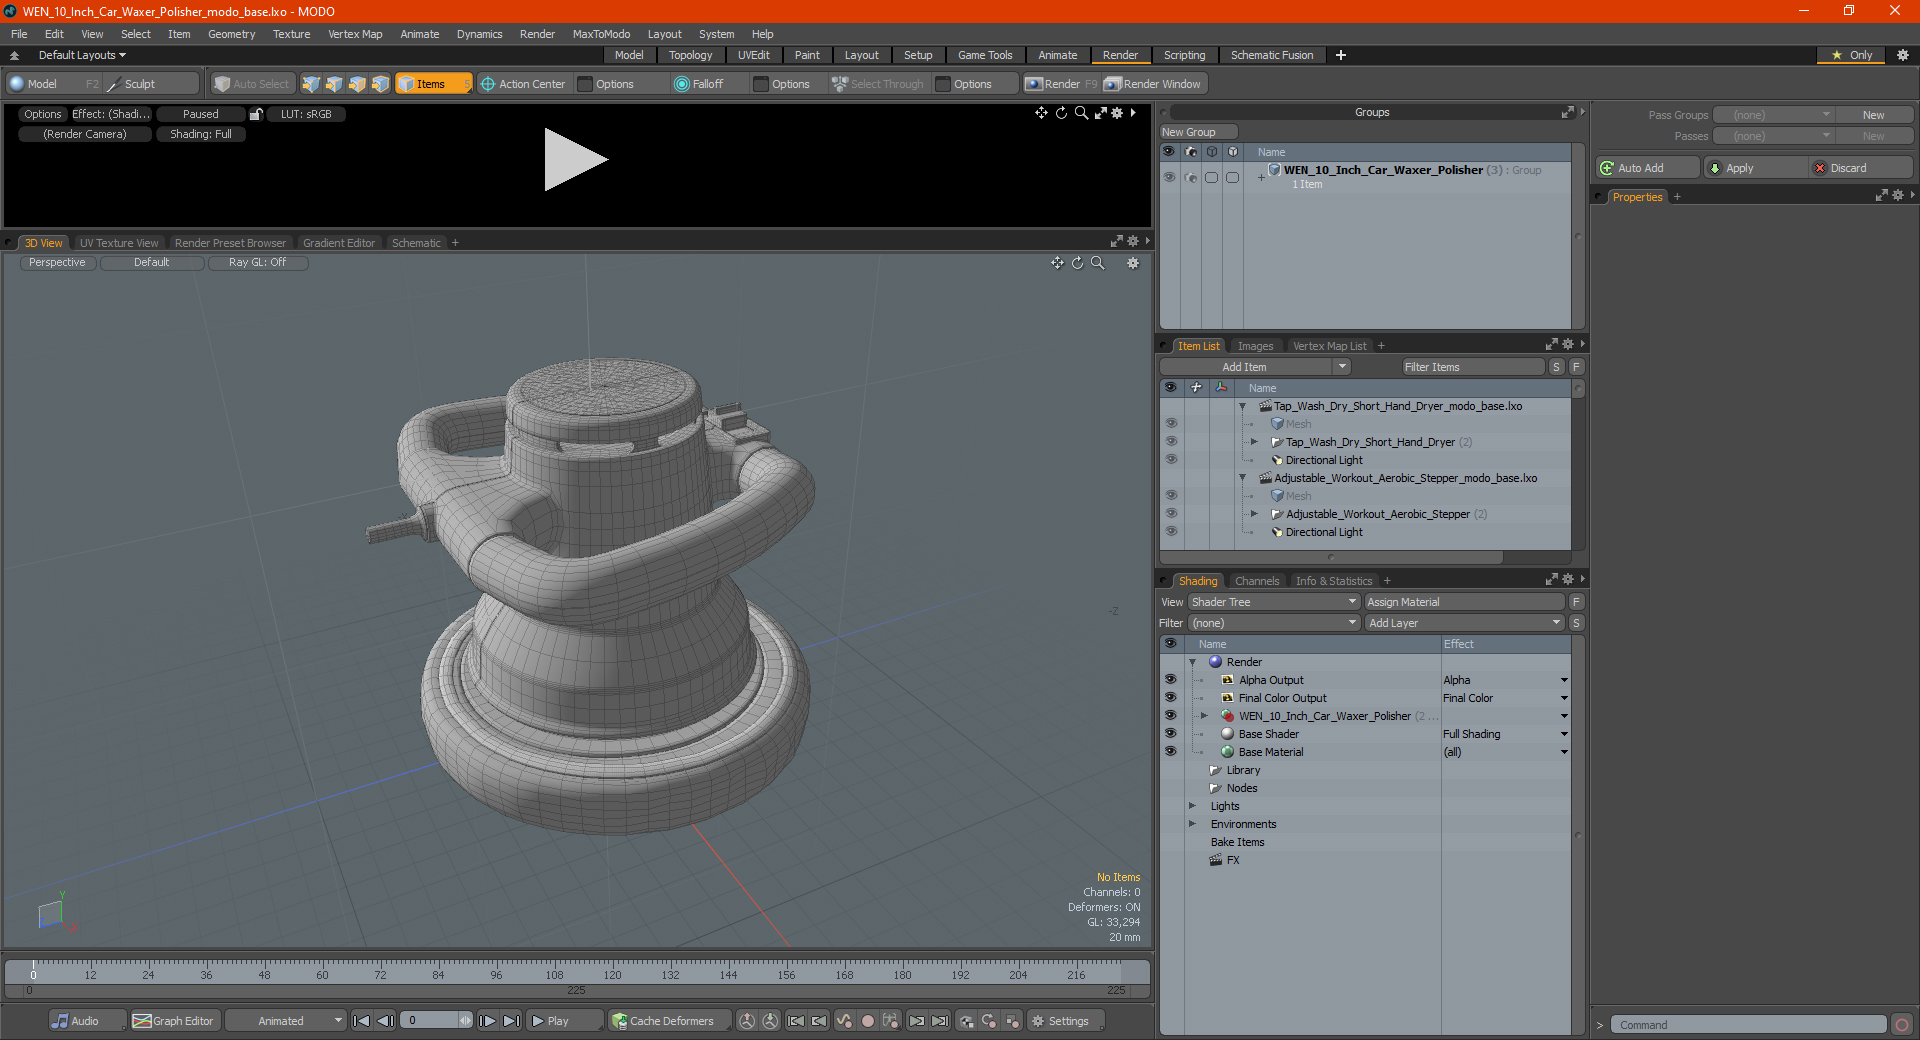Maximize the Groups panel
The height and width of the screenshot is (1040, 1920).
coord(1567,112)
